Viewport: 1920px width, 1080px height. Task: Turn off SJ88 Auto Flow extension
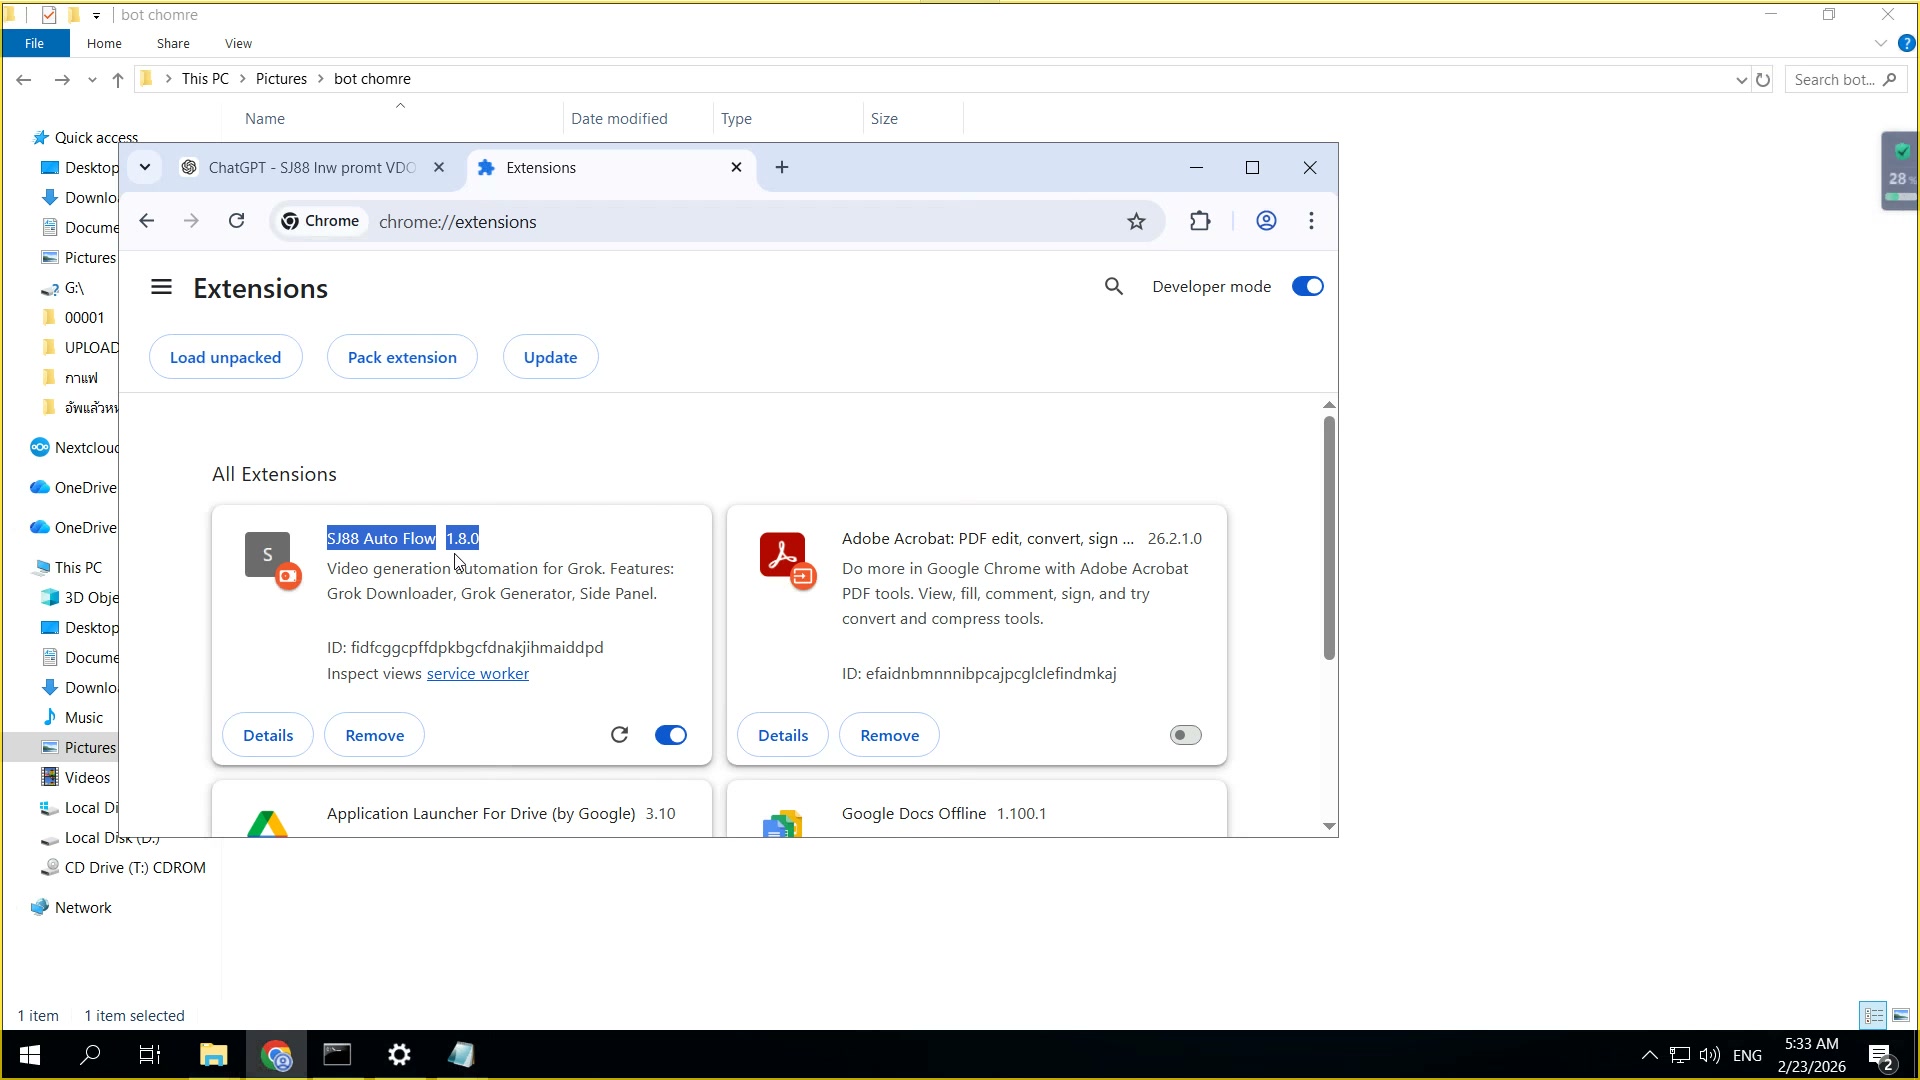(x=670, y=735)
